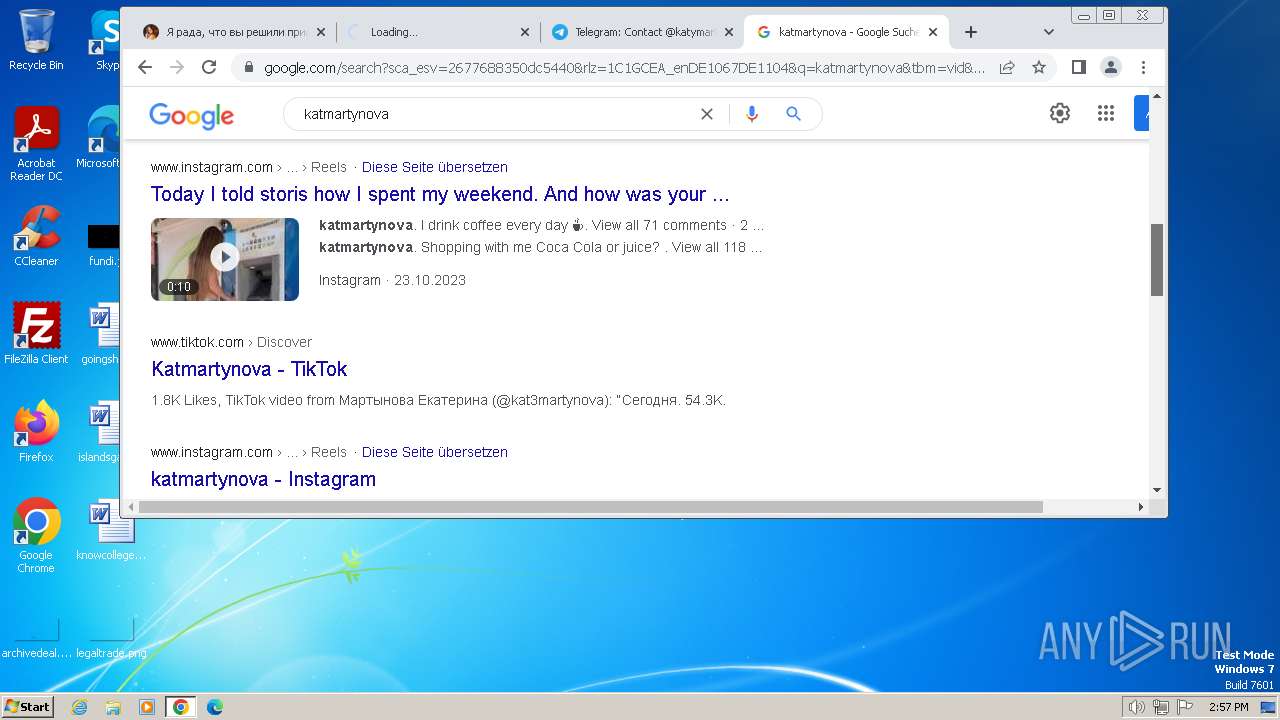The width and height of the screenshot is (1280, 720).
Task: Switch to the Loading tab
Action: [437, 32]
